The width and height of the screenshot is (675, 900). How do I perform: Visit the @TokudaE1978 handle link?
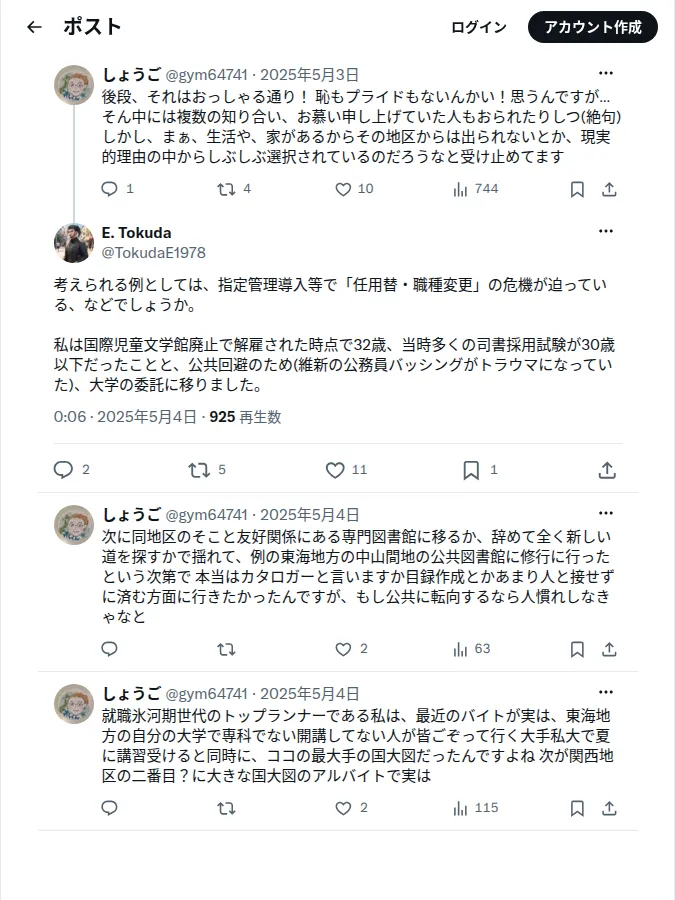pyautogui.click(x=153, y=253)
